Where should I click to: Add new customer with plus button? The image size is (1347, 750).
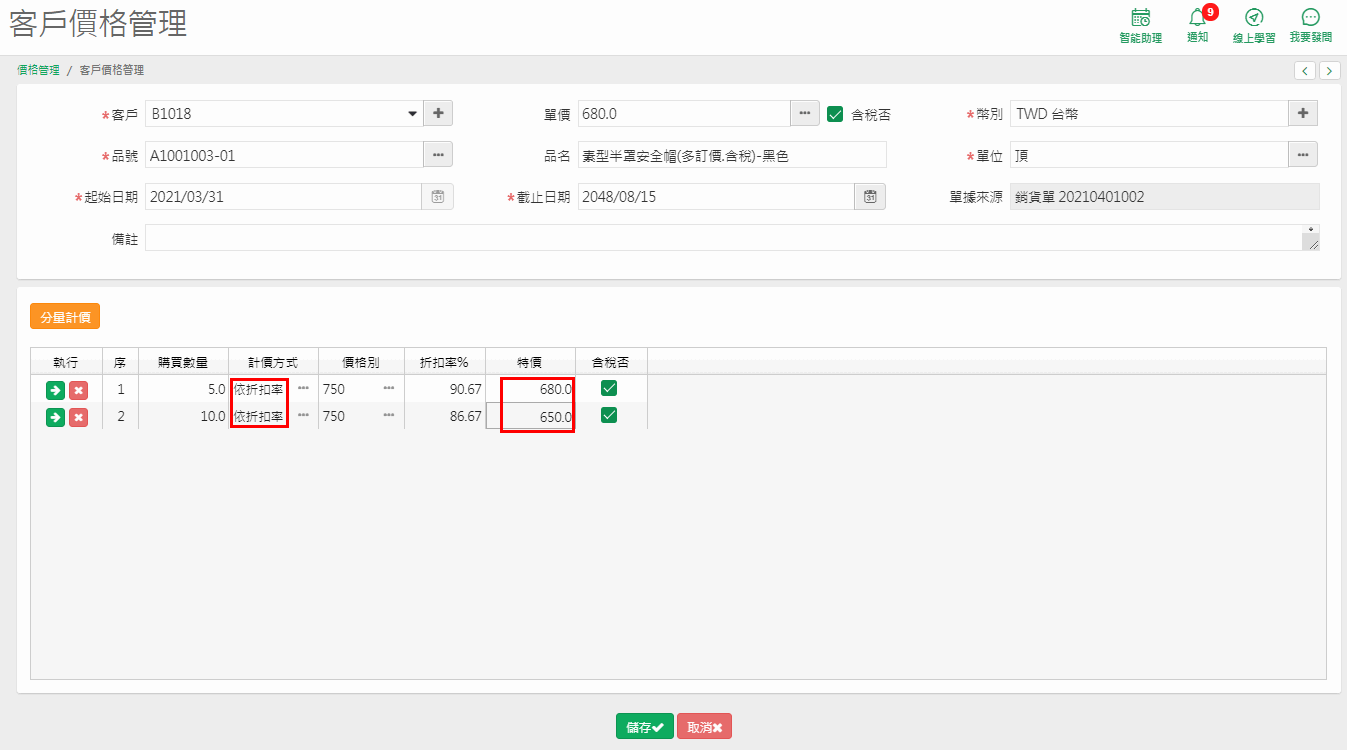pos(438,113)
